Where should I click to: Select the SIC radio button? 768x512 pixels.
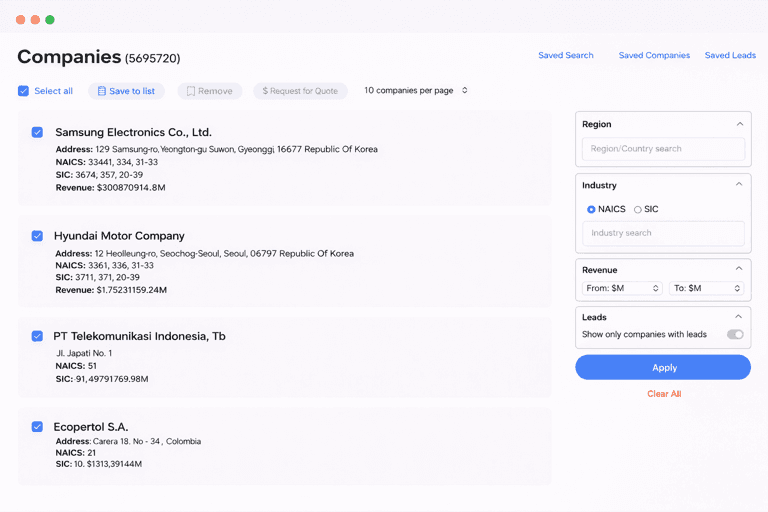tap(638, 209)
